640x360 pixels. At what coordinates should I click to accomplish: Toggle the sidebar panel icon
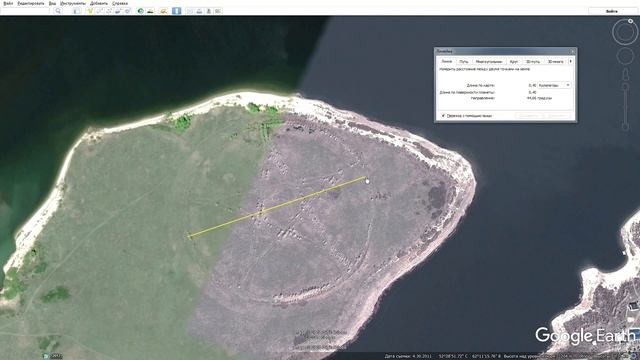(76, 11)
